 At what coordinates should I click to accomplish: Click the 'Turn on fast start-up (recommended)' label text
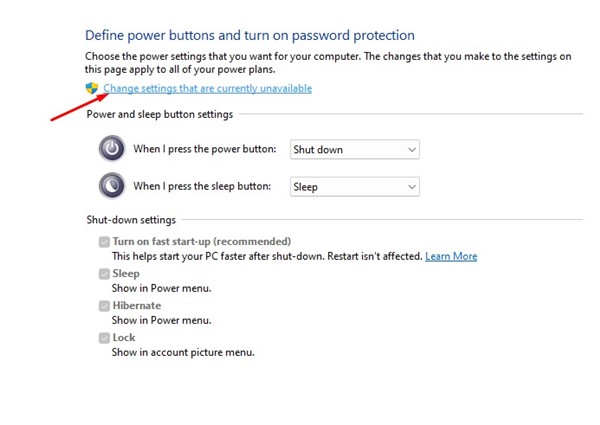(x=201, y=242)
